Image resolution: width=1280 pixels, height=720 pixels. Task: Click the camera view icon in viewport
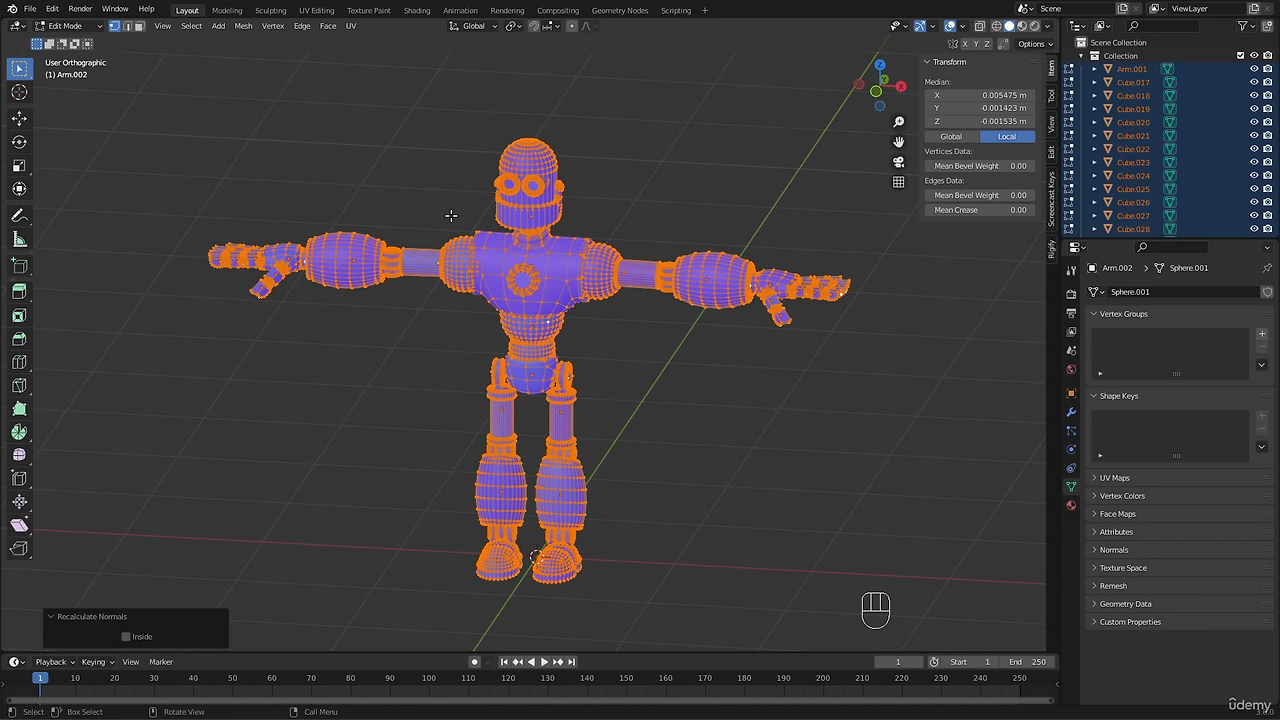tap(898, 162)
